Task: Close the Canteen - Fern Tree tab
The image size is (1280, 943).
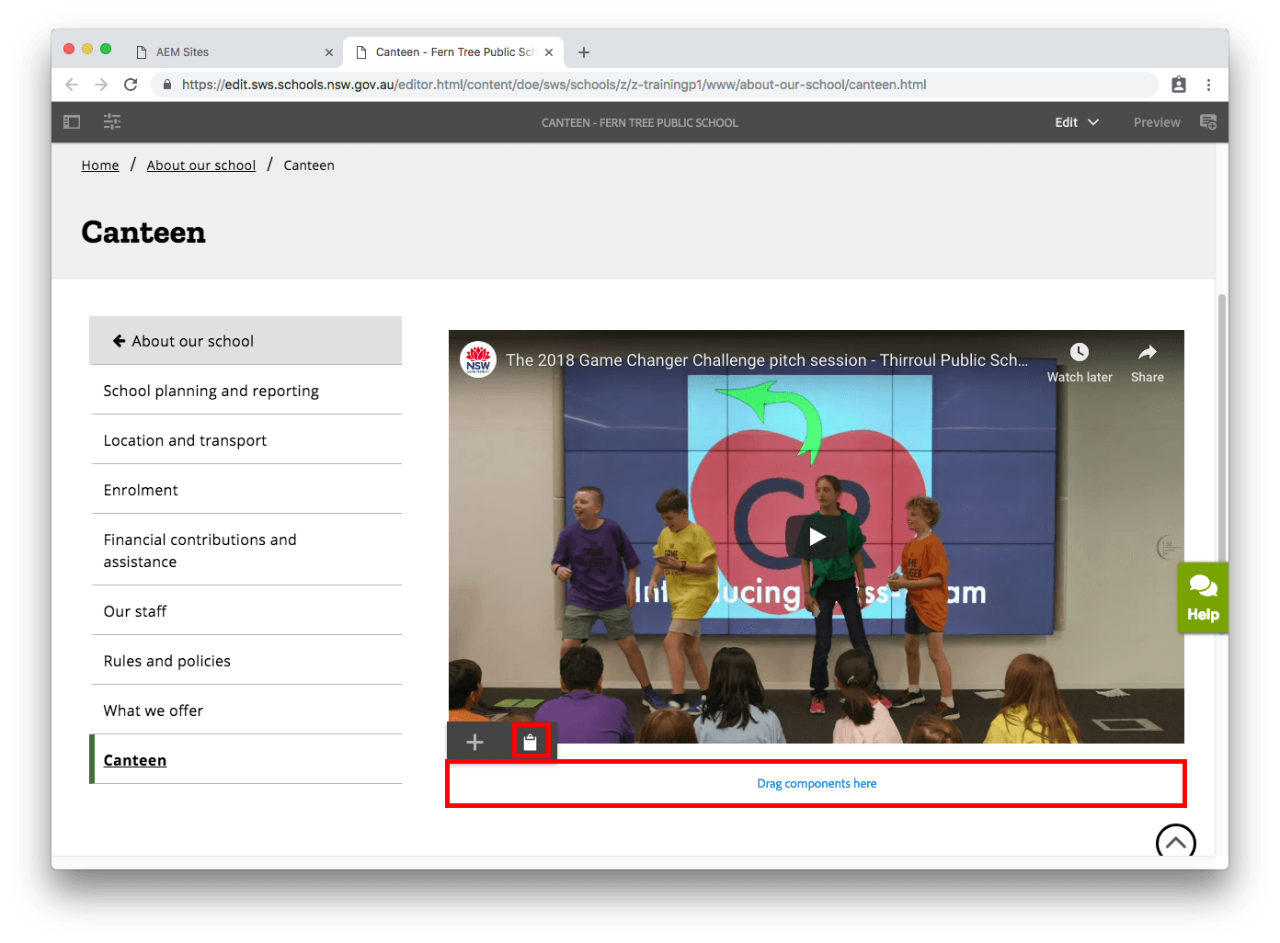Action: click(x=549, y=52)
